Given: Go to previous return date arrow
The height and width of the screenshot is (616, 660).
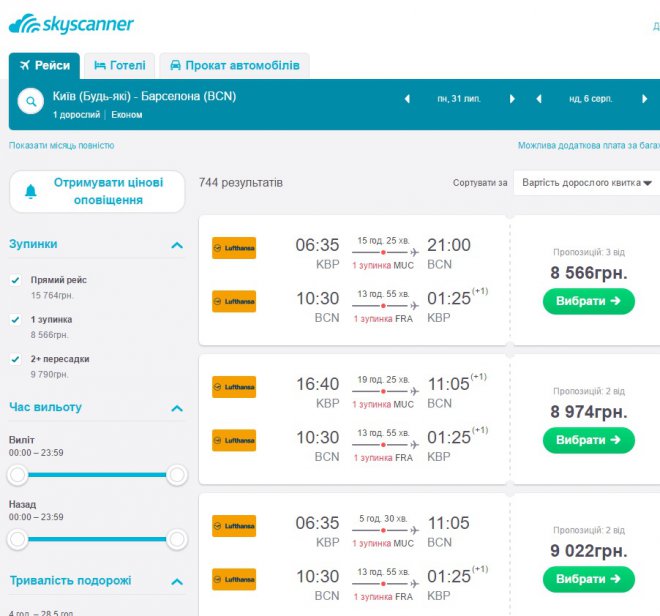Looking at the screenshot, I should click(539, 99).
